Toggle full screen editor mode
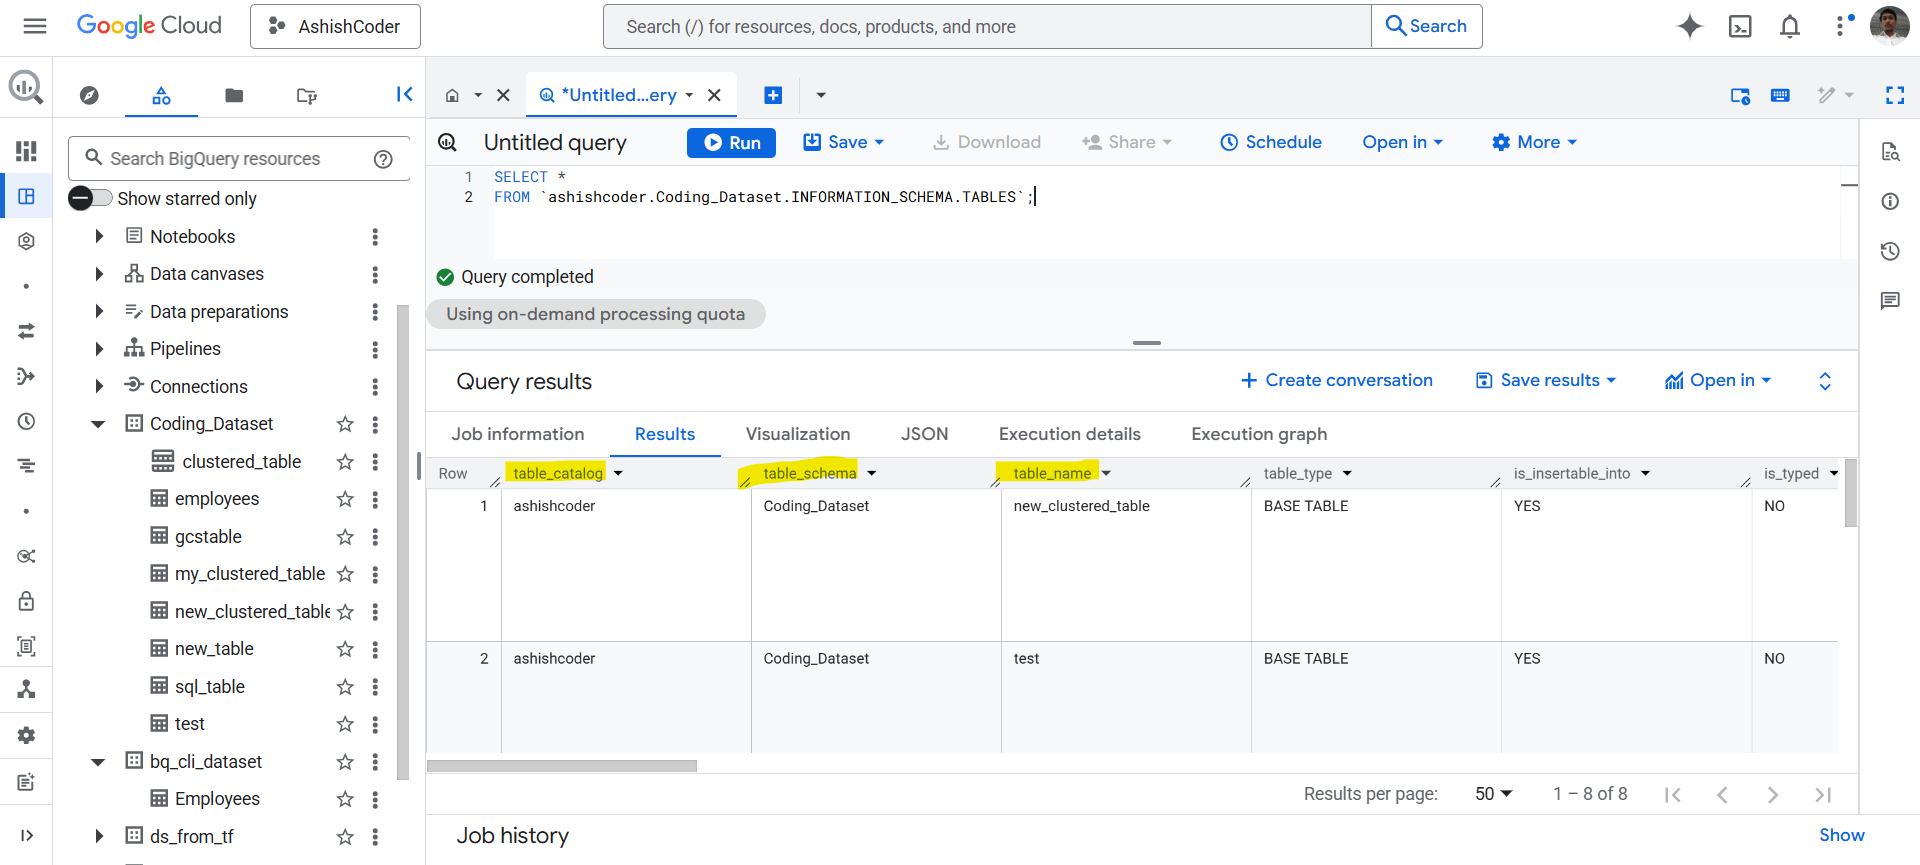This screenshot has height=865, width=1920. click(1895, 95)
